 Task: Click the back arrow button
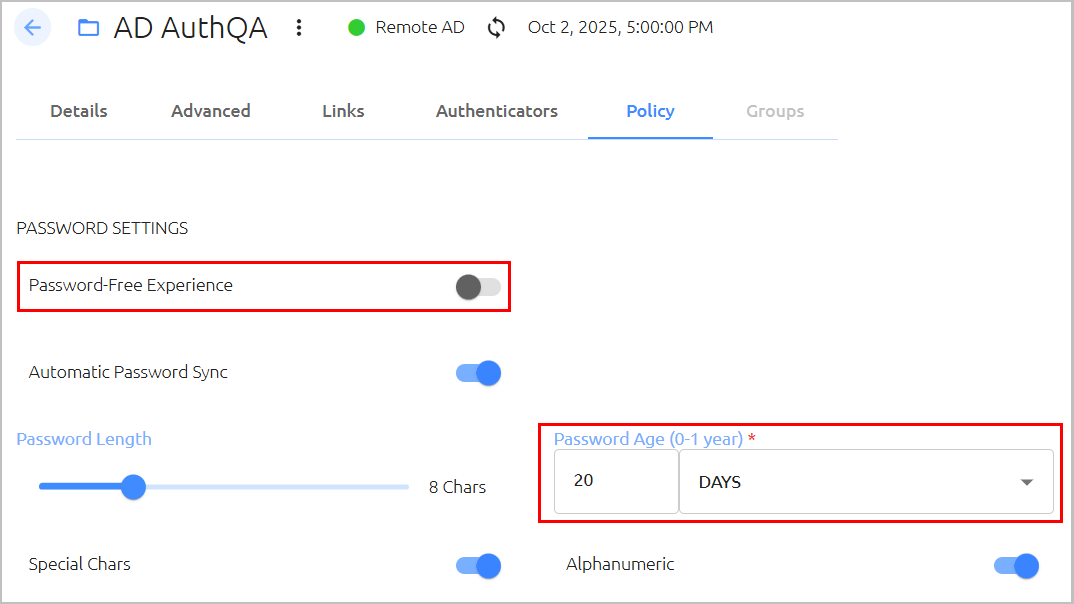coord(32,27)
